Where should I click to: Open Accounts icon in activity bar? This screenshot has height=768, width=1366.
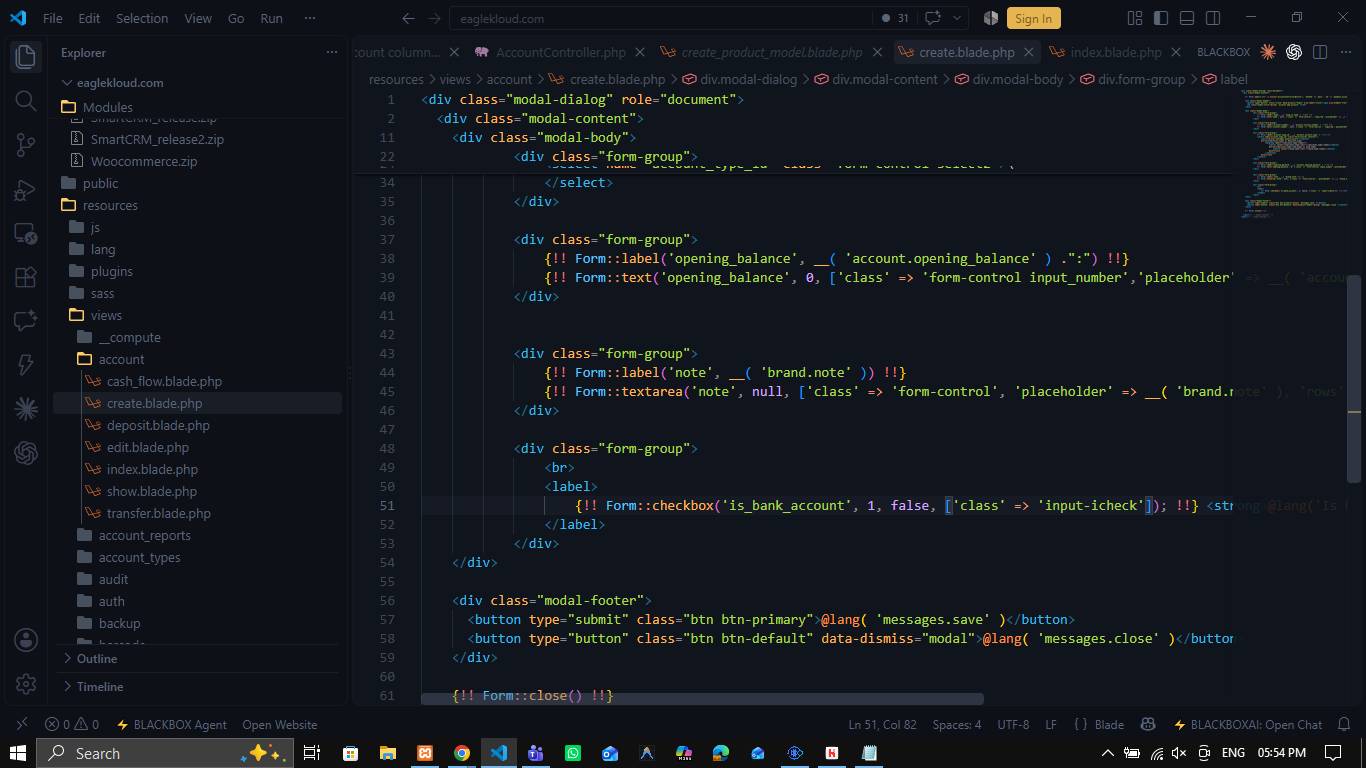pyautogui.click(x=26, y=640)
